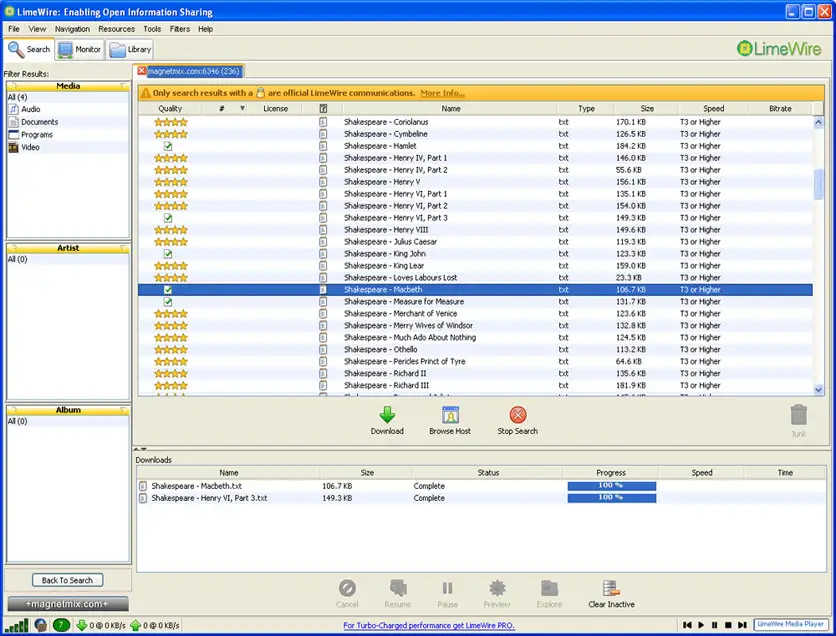
Task: Collapse the Artist filter box arrow
Action: tap(124, 248)
